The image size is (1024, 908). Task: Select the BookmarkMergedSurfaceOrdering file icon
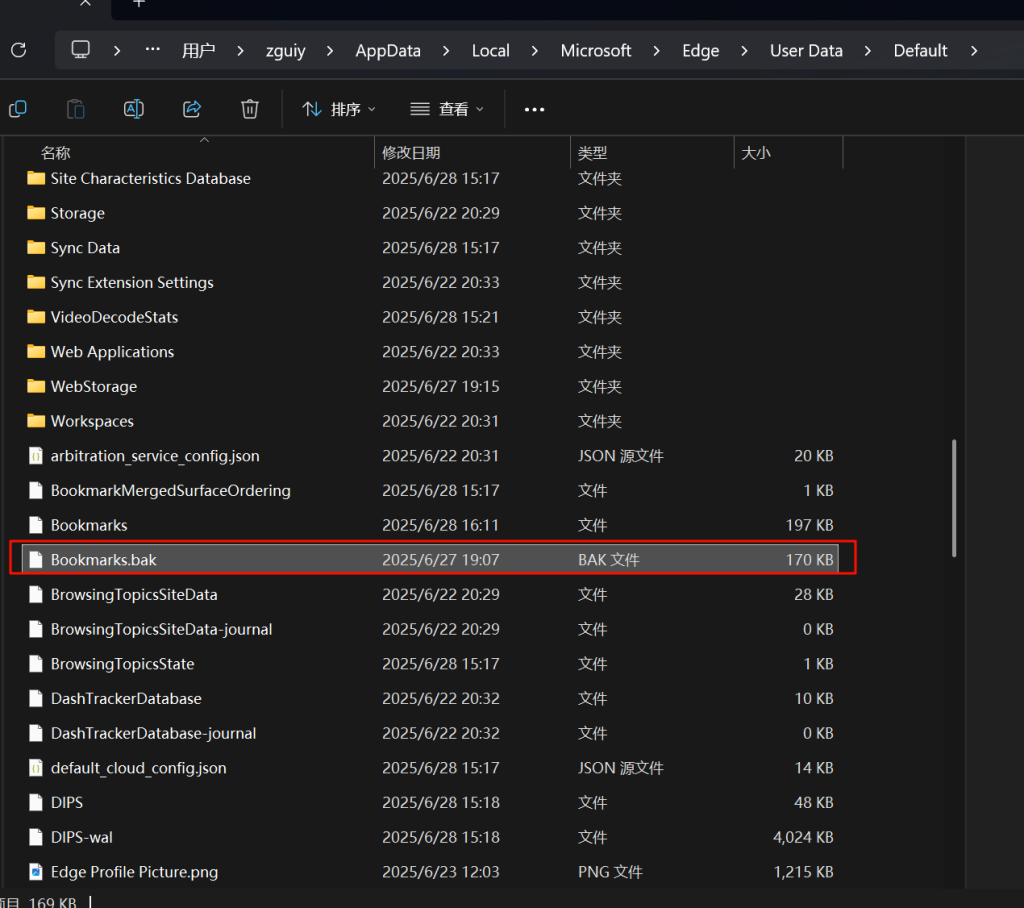point(36,491)
